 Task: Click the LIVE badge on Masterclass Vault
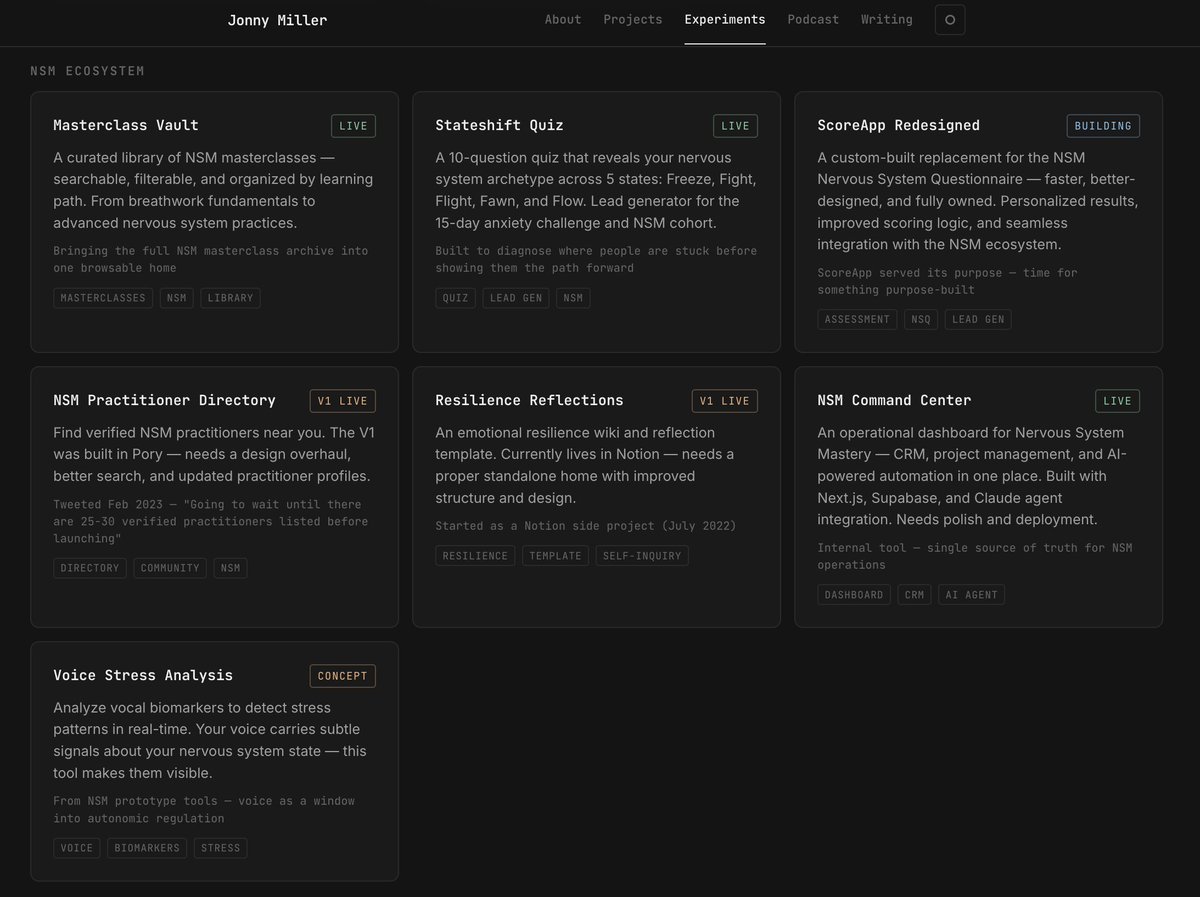[x=353, y=126]
